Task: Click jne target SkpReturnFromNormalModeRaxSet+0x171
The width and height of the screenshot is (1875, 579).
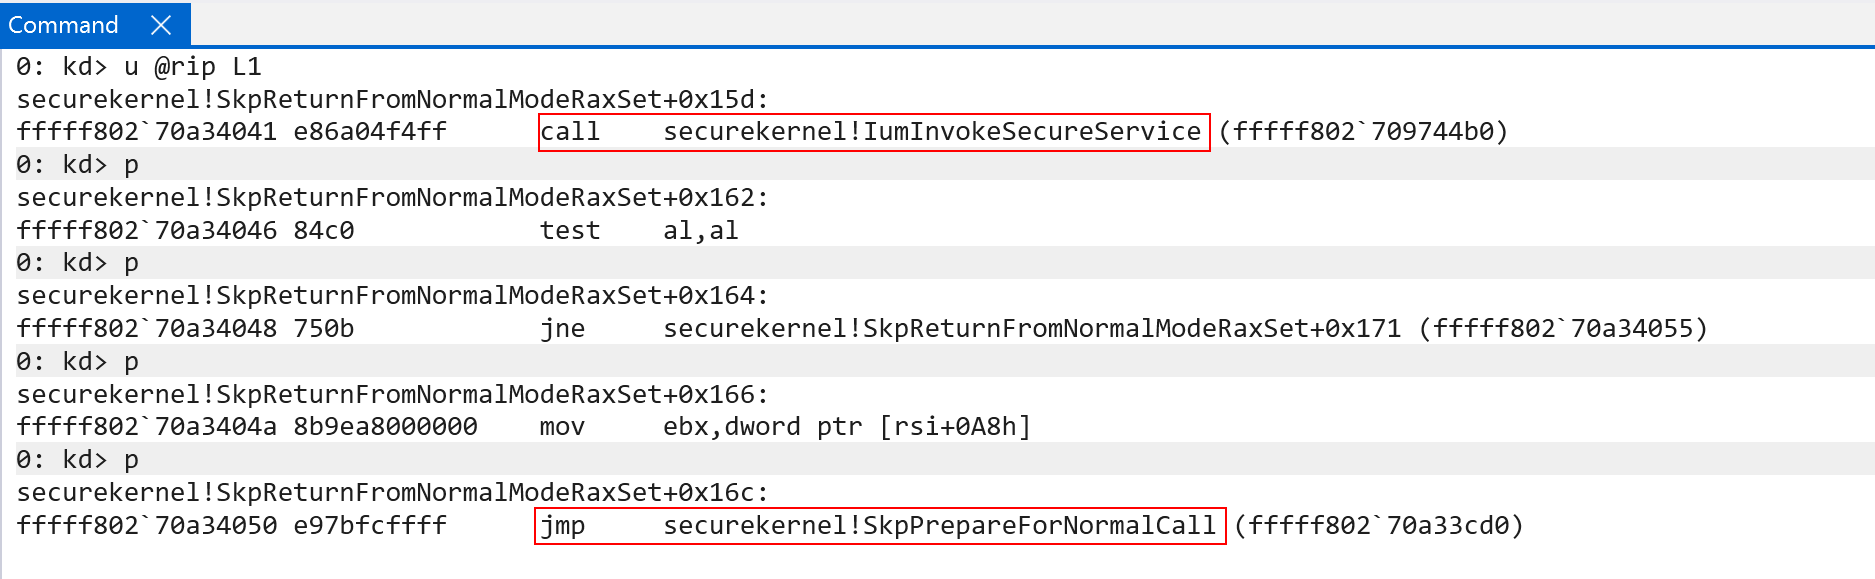Action: click(1032, 329)
